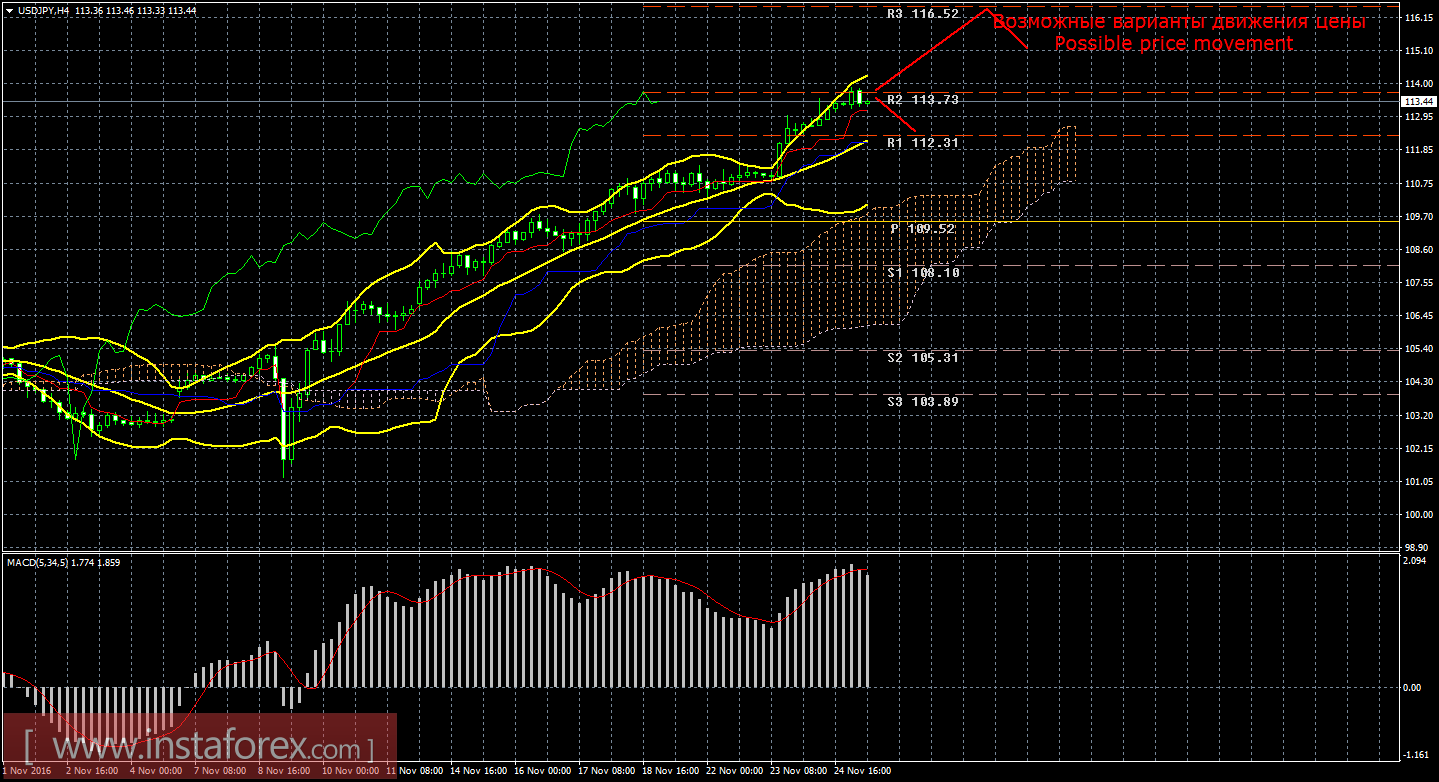1439x782 pixels.
Task: Click the chart dropdown triangle beside USDJPY,H4
Action: 9,10
